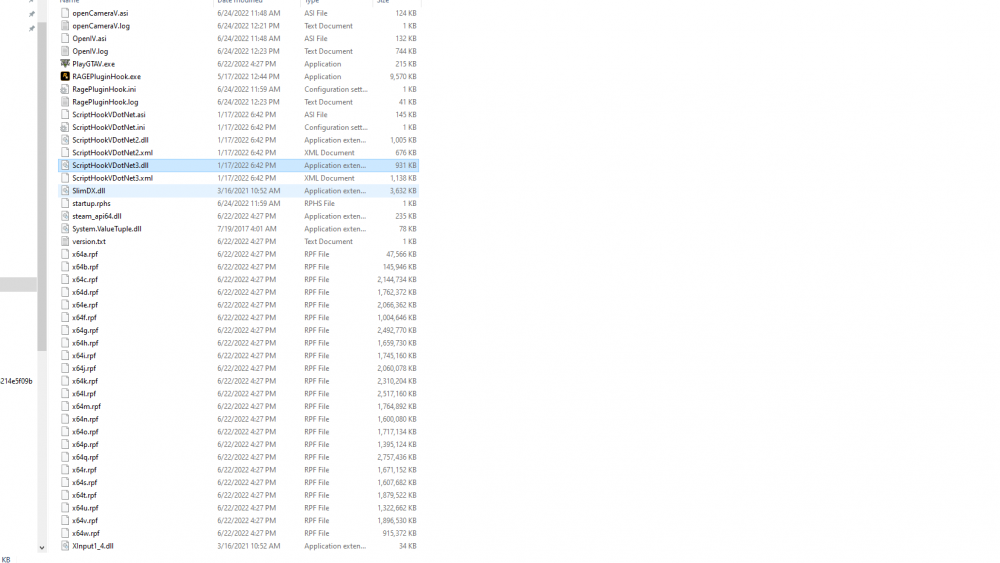Click the x64g.rpf file icon
1000x563 pixels.
pos(64,330)
